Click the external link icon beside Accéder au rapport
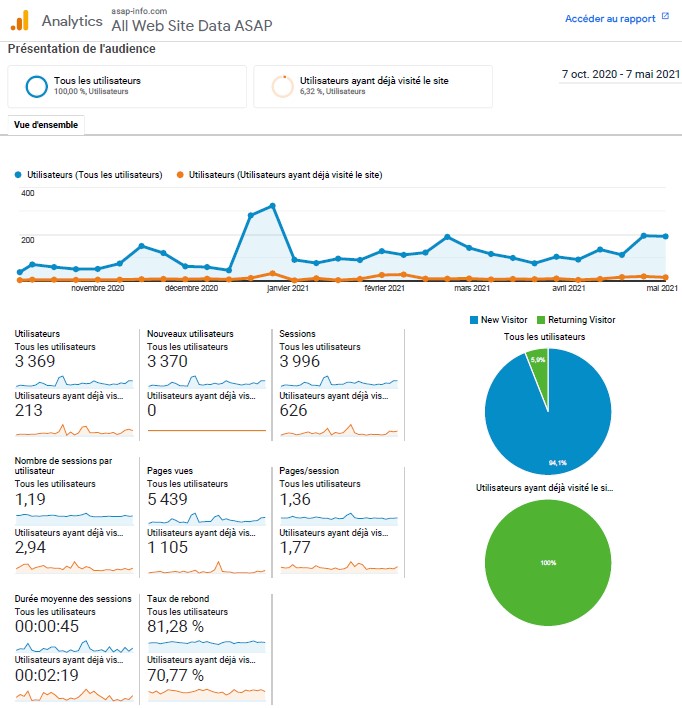The image size is (682, 708). point(665,18)
